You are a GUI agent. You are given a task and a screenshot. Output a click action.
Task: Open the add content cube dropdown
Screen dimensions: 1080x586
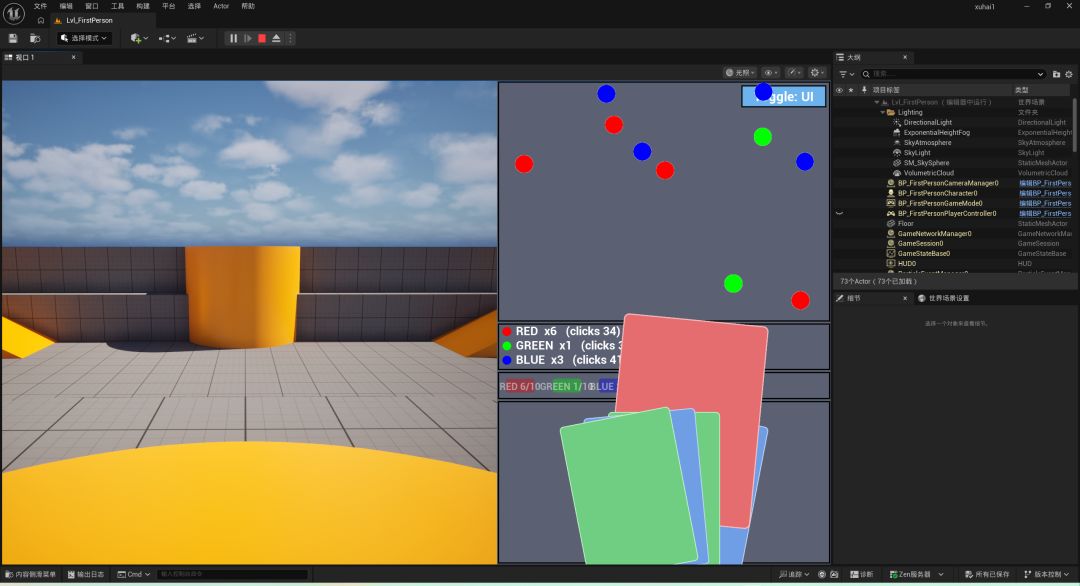point(139,39)
